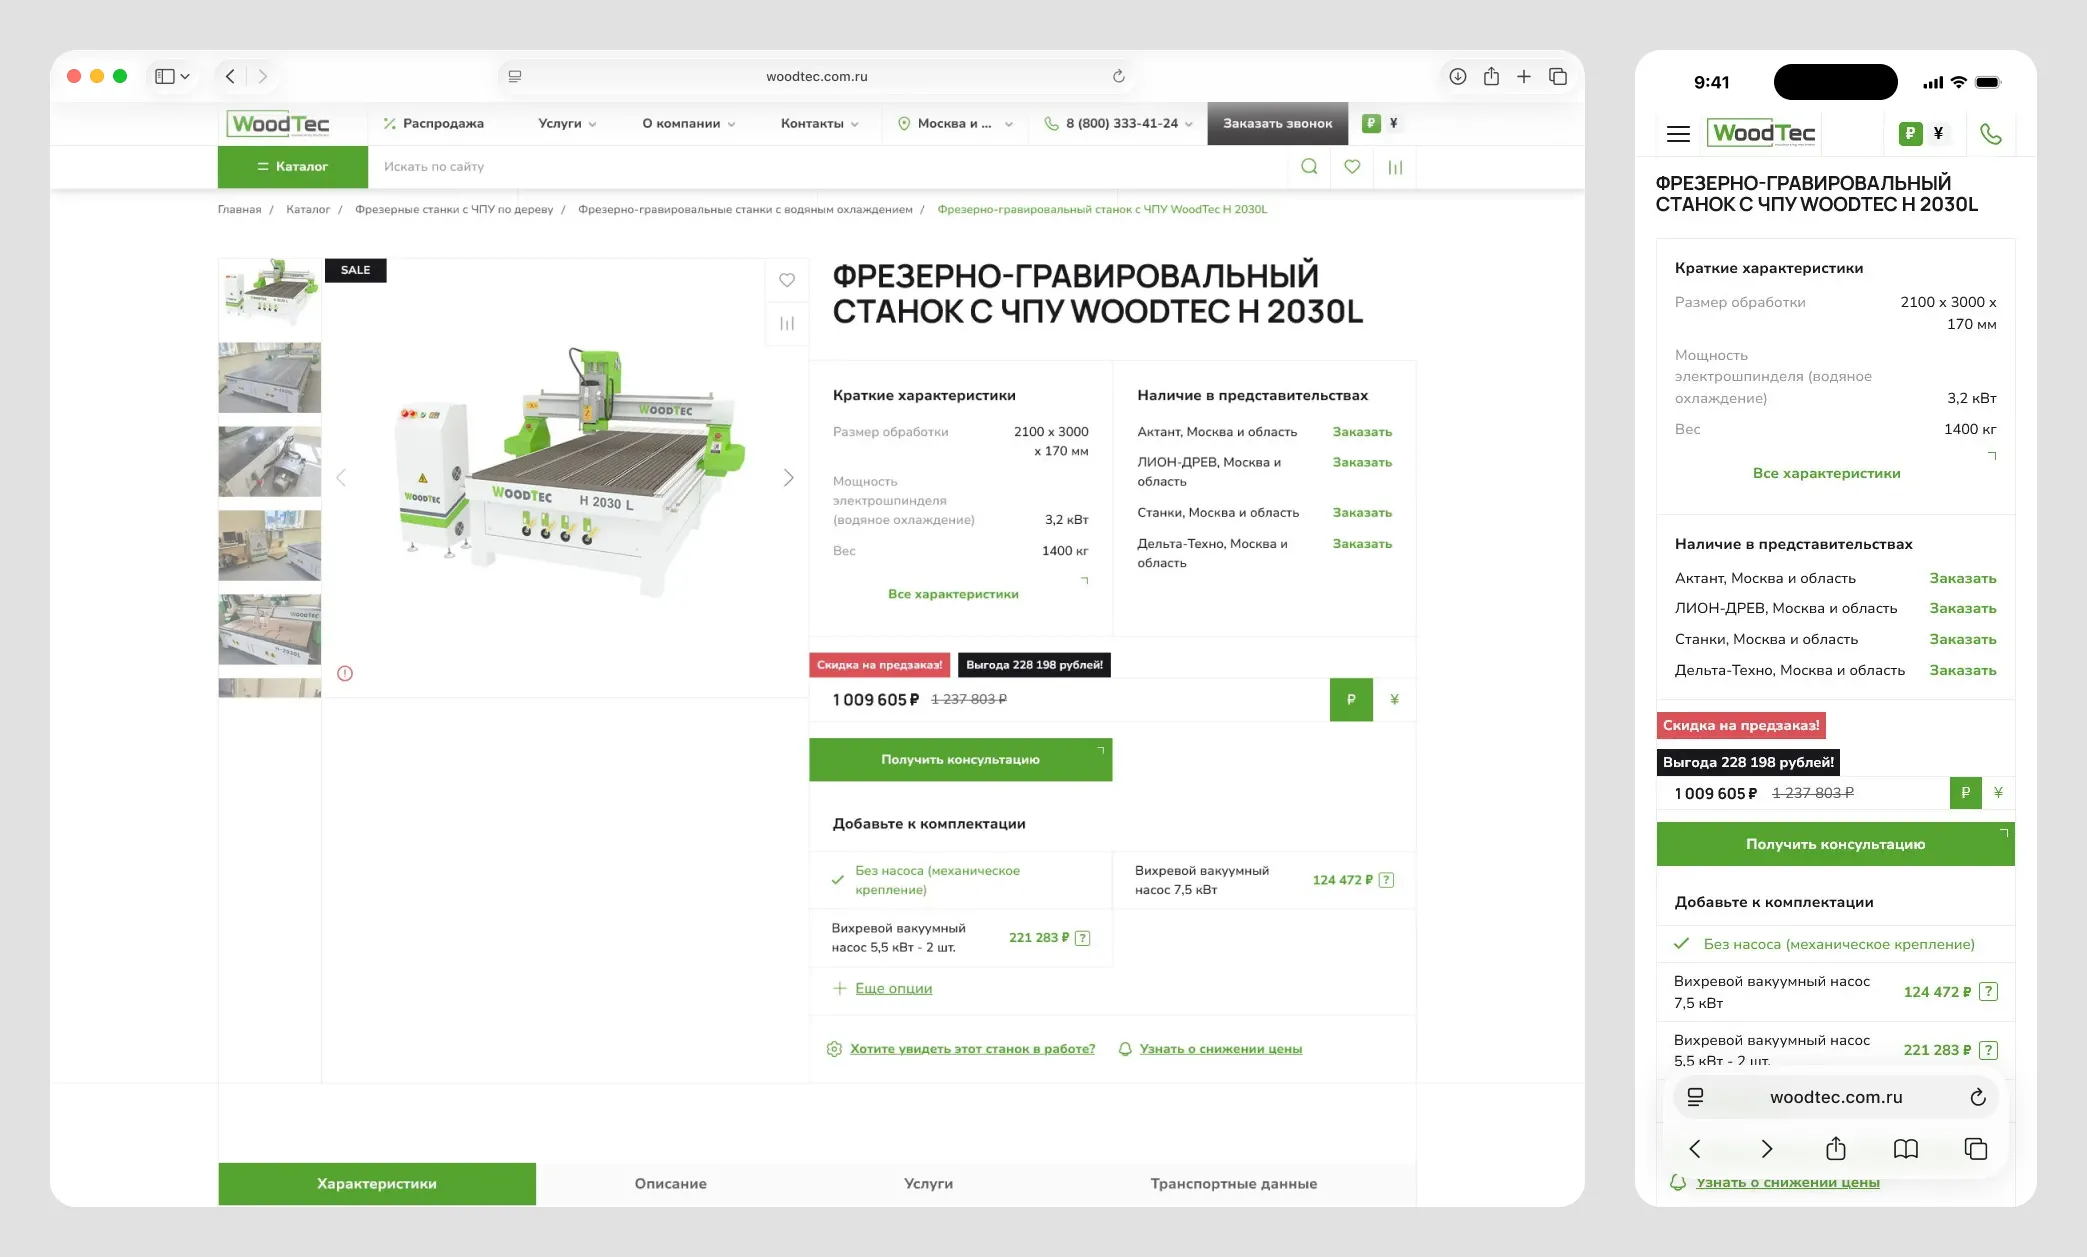Screen dimensions: 2087x1257
Task: Open comparison bars icon in the site header
Action: (x=1395, y=168)
